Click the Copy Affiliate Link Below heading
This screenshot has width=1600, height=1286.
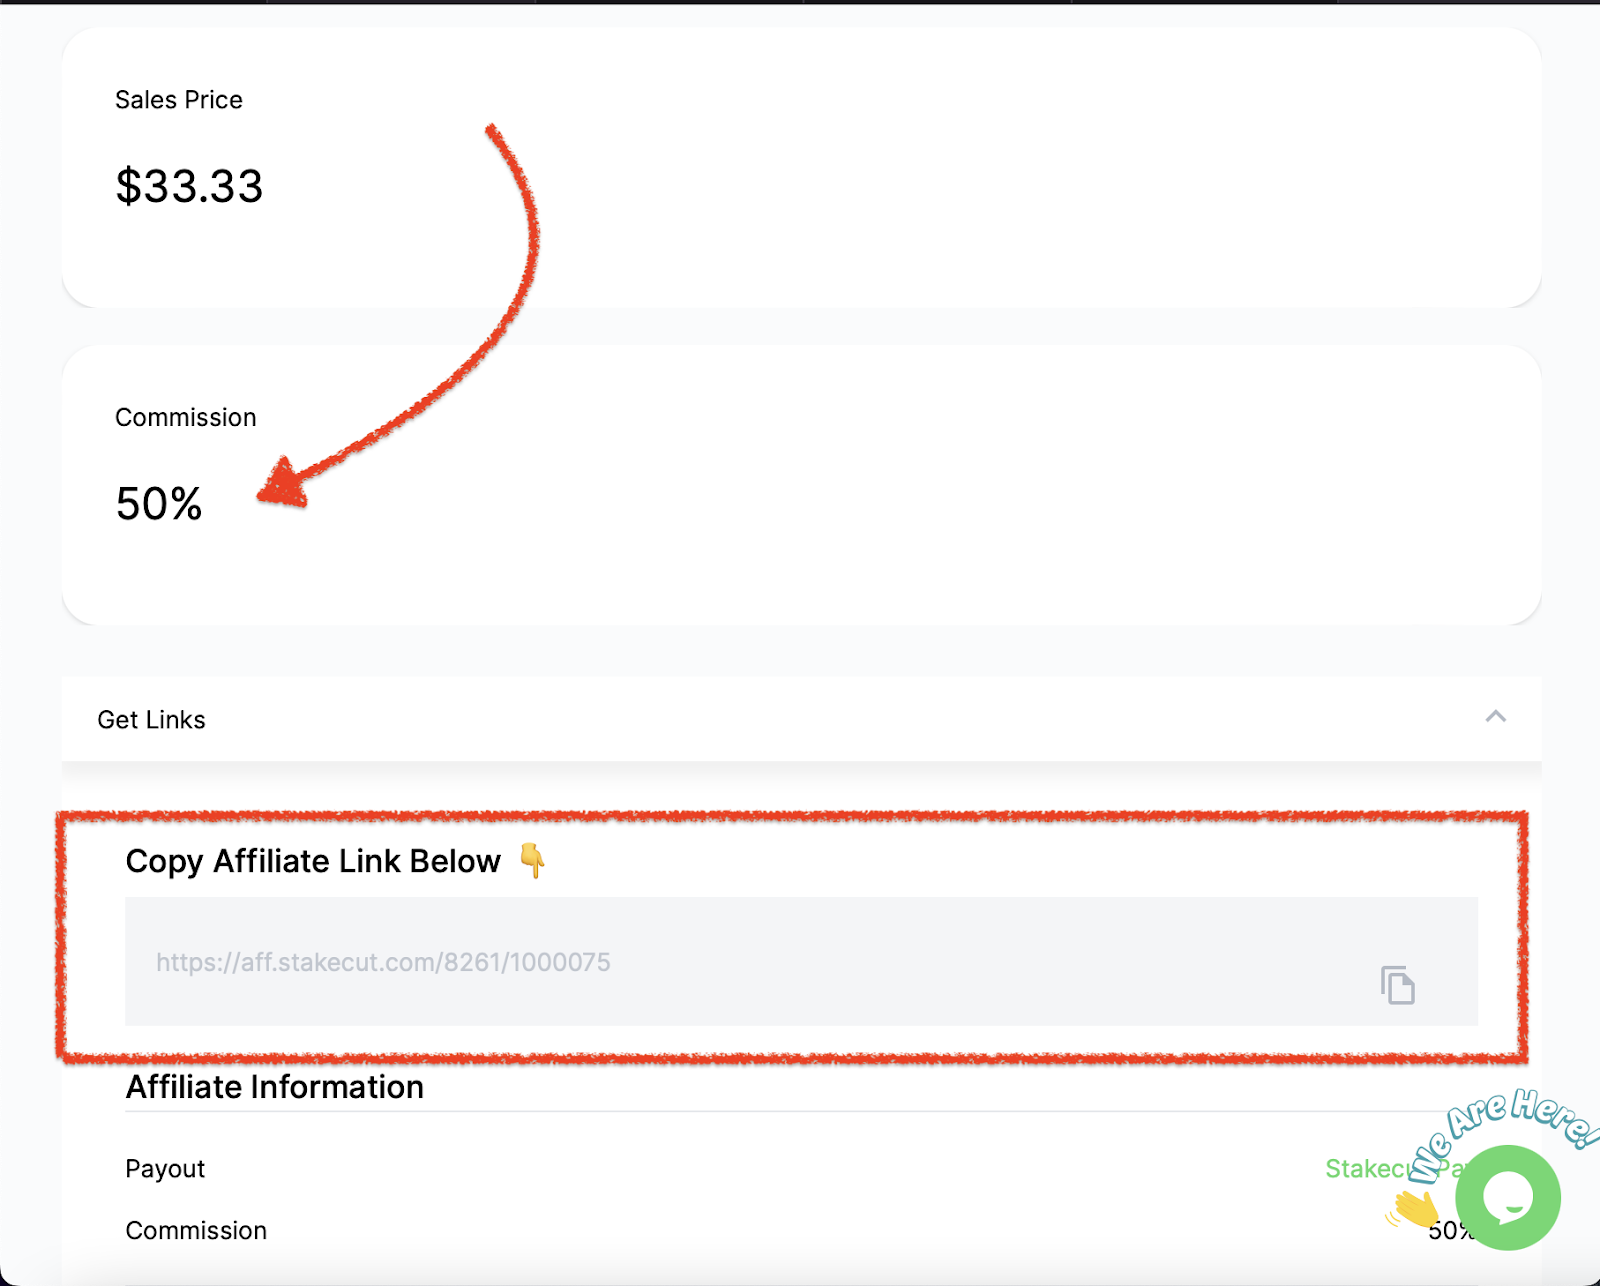(313, 861)
